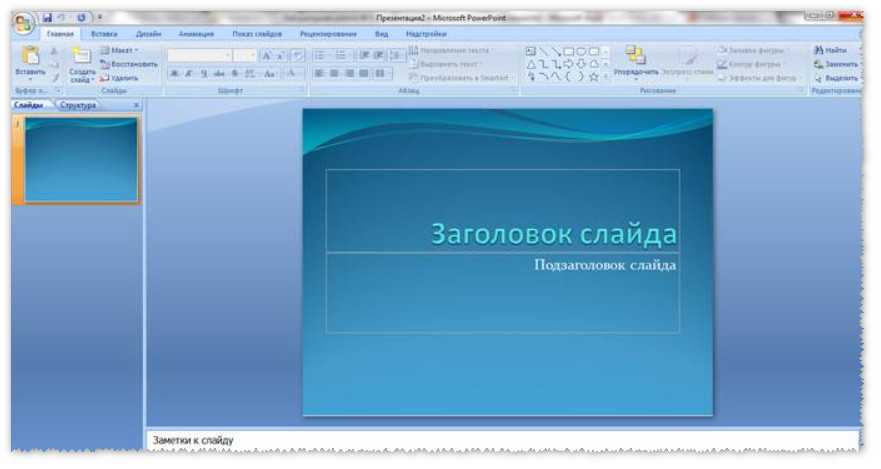Open the Макет layout dropdown
The image size is (881, 469).
click(x=119, y=49)
